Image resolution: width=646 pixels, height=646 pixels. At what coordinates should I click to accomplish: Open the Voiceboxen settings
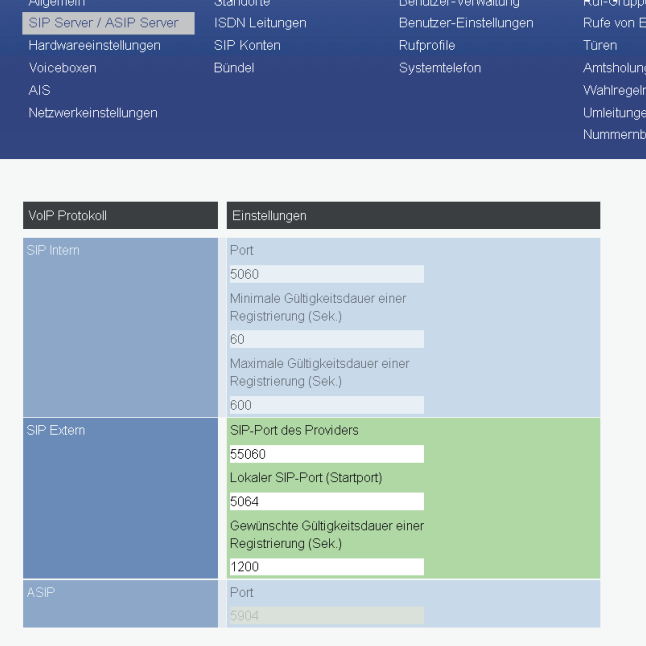coord(64,68)
